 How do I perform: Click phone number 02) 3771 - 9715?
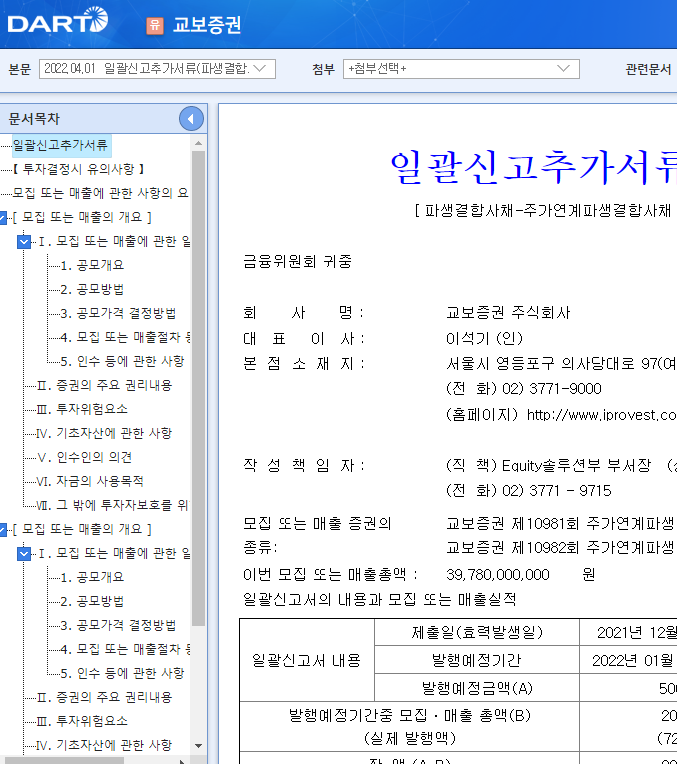pyautogui.click(x=557, y=491)
